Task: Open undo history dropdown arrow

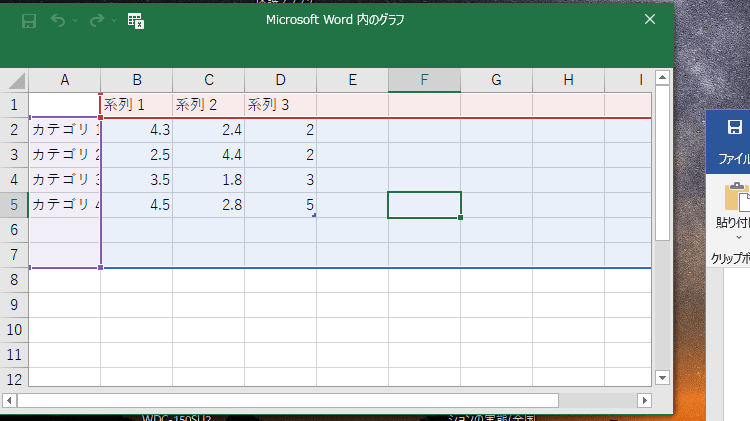Action: (x=75, y=21)
